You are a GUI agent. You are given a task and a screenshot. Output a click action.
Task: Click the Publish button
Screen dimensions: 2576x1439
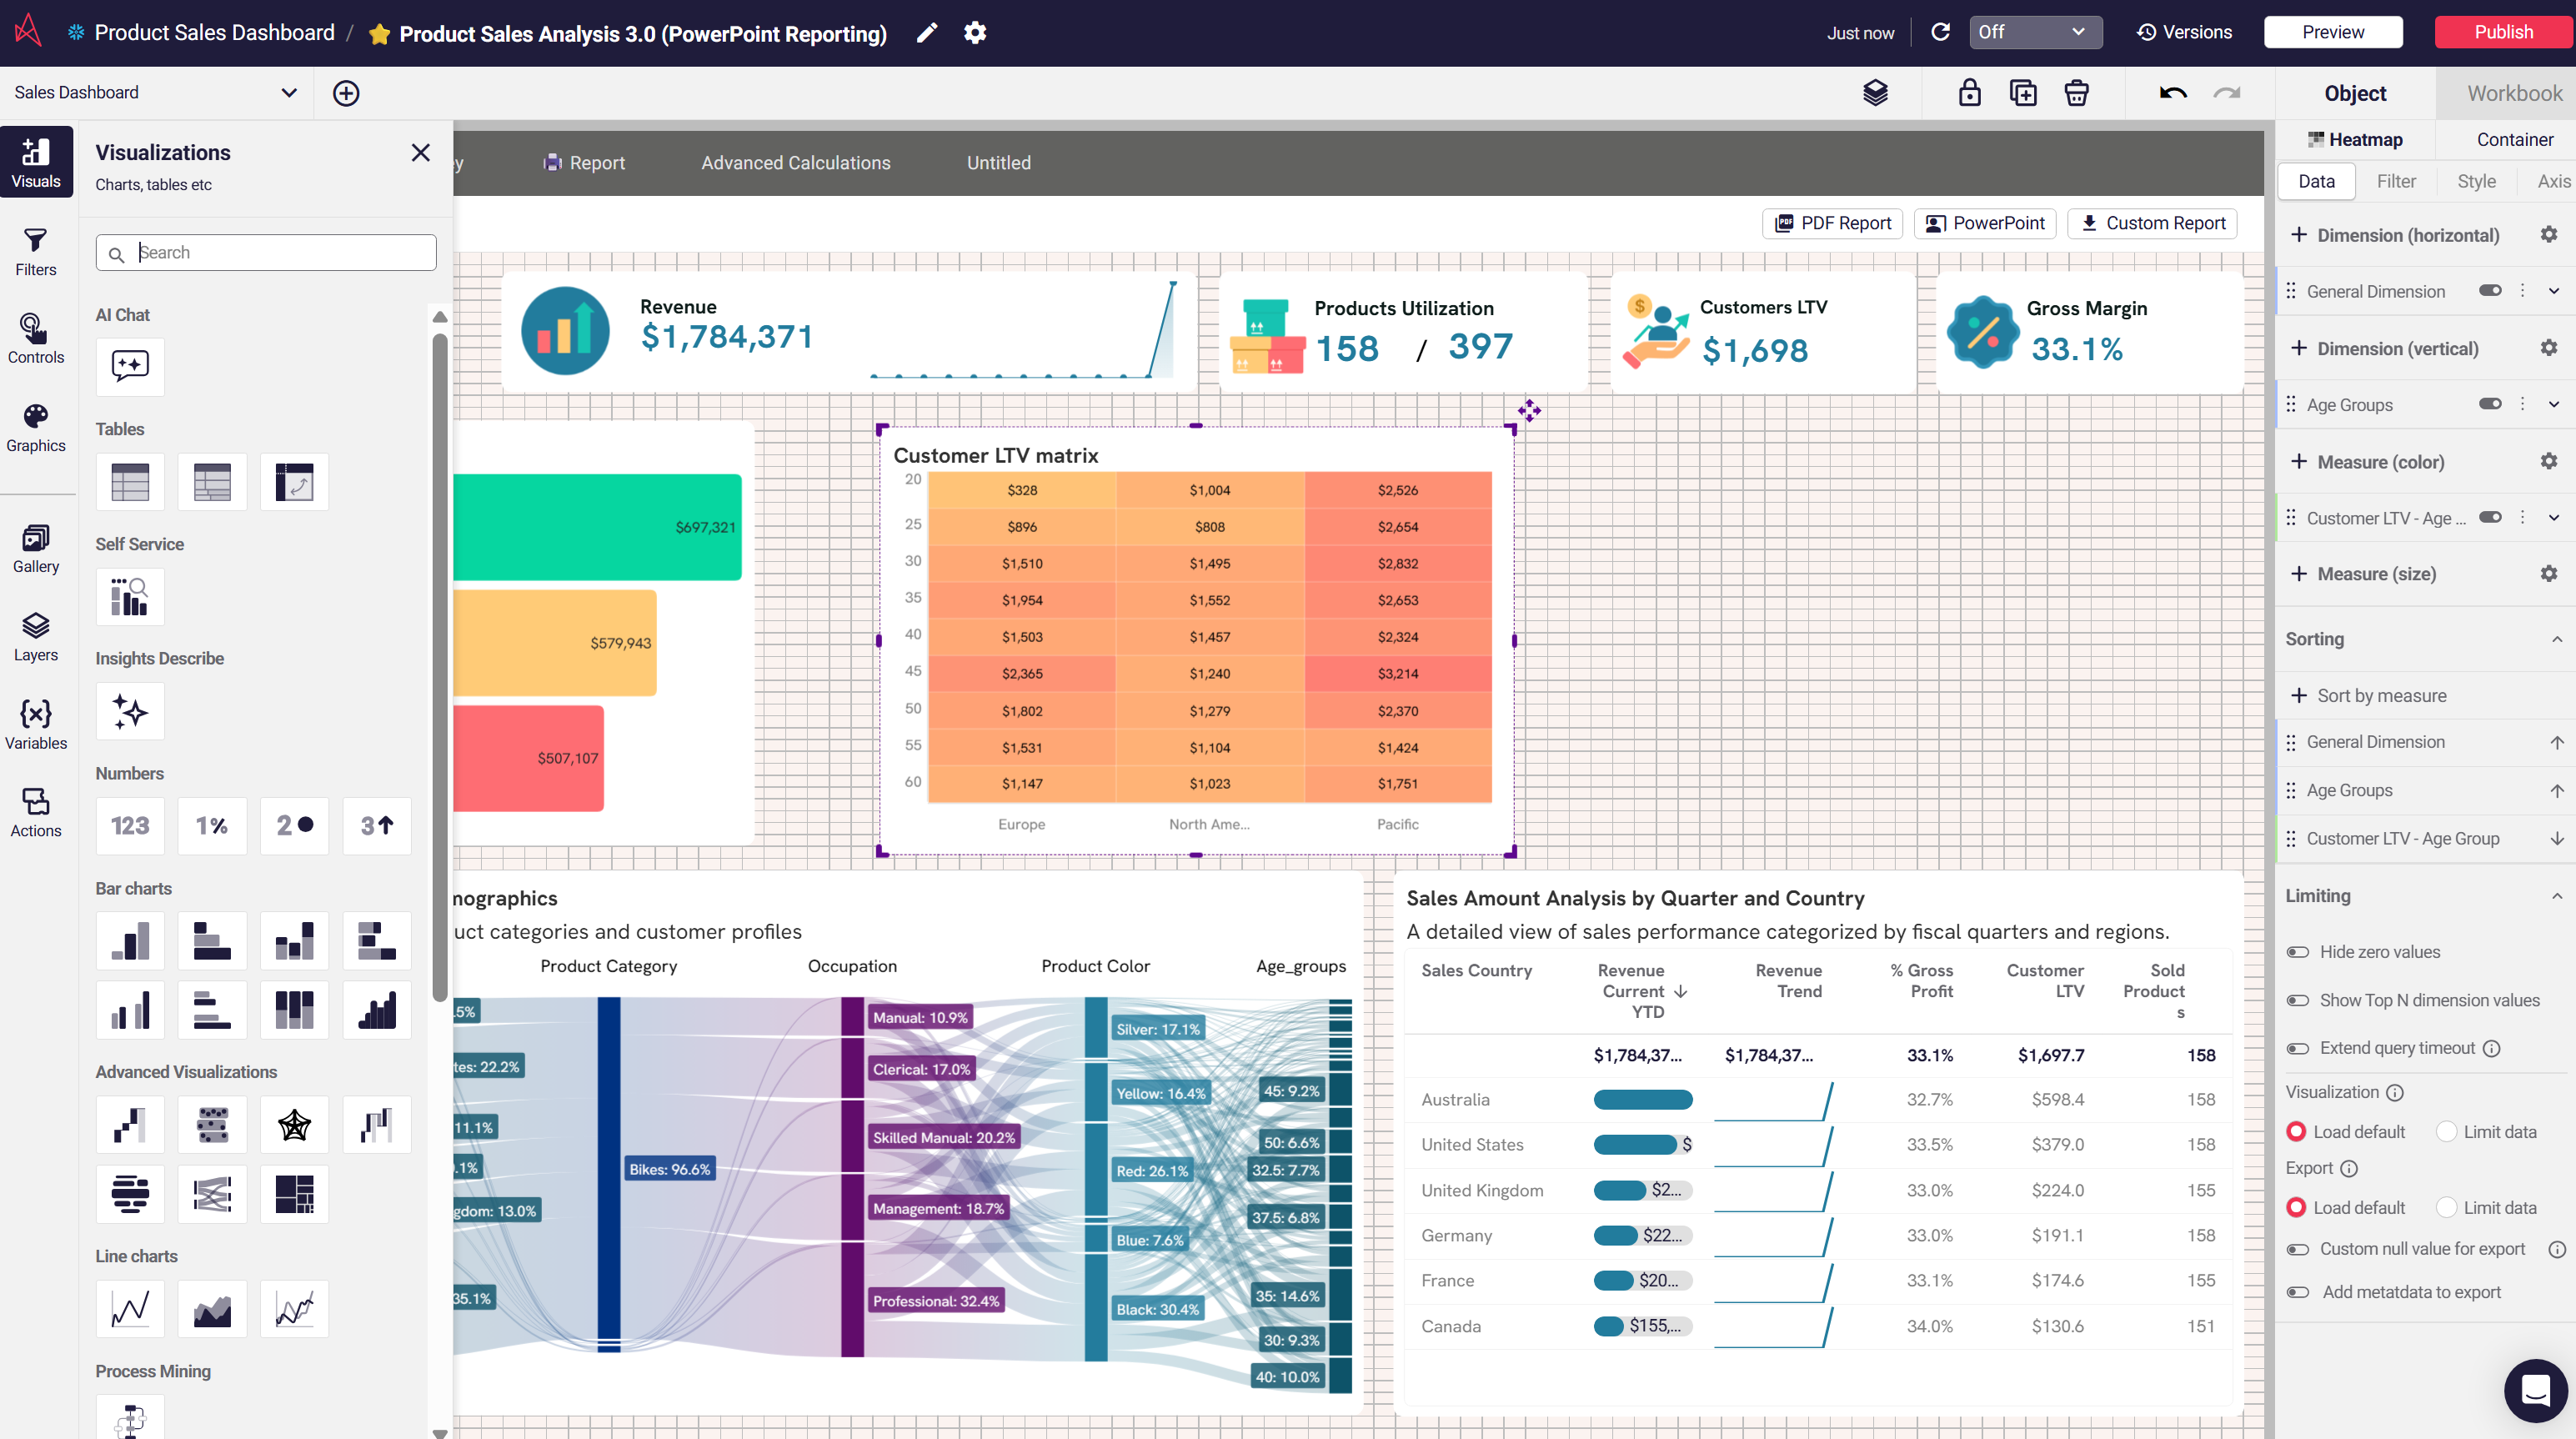pyautogui.click(x=2502, y=32)
